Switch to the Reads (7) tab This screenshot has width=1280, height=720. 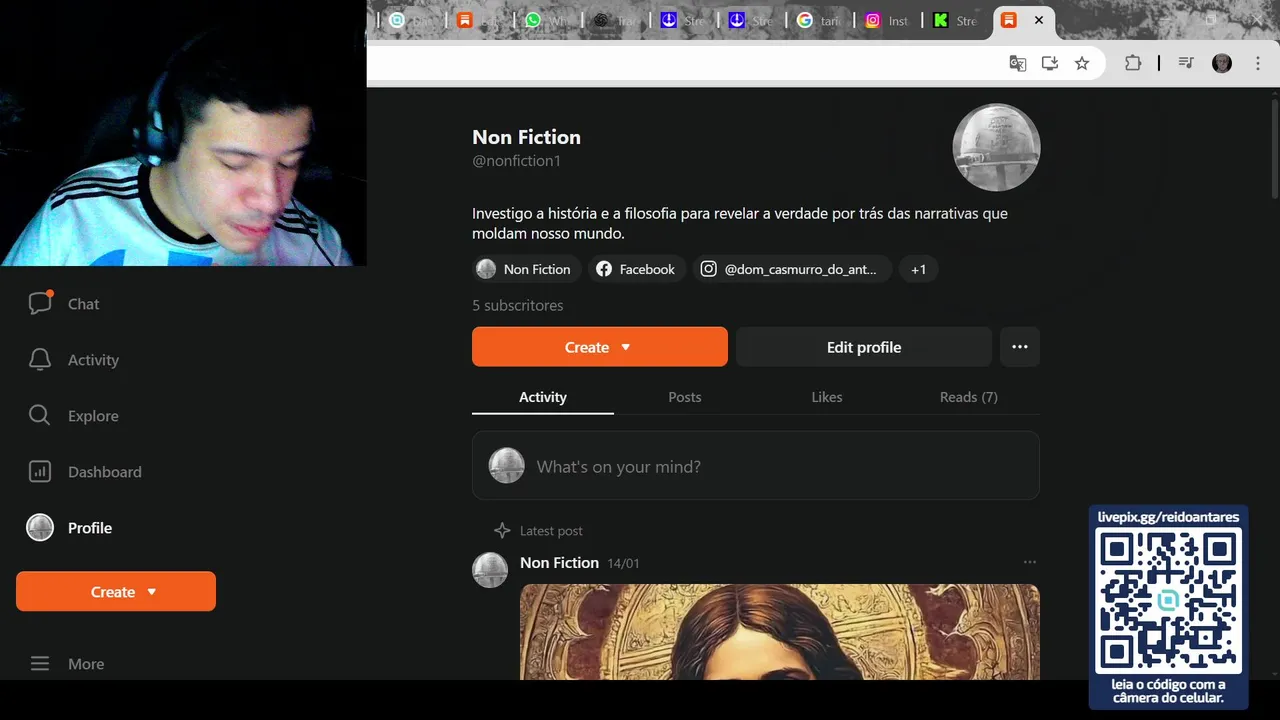coord(969,397)
